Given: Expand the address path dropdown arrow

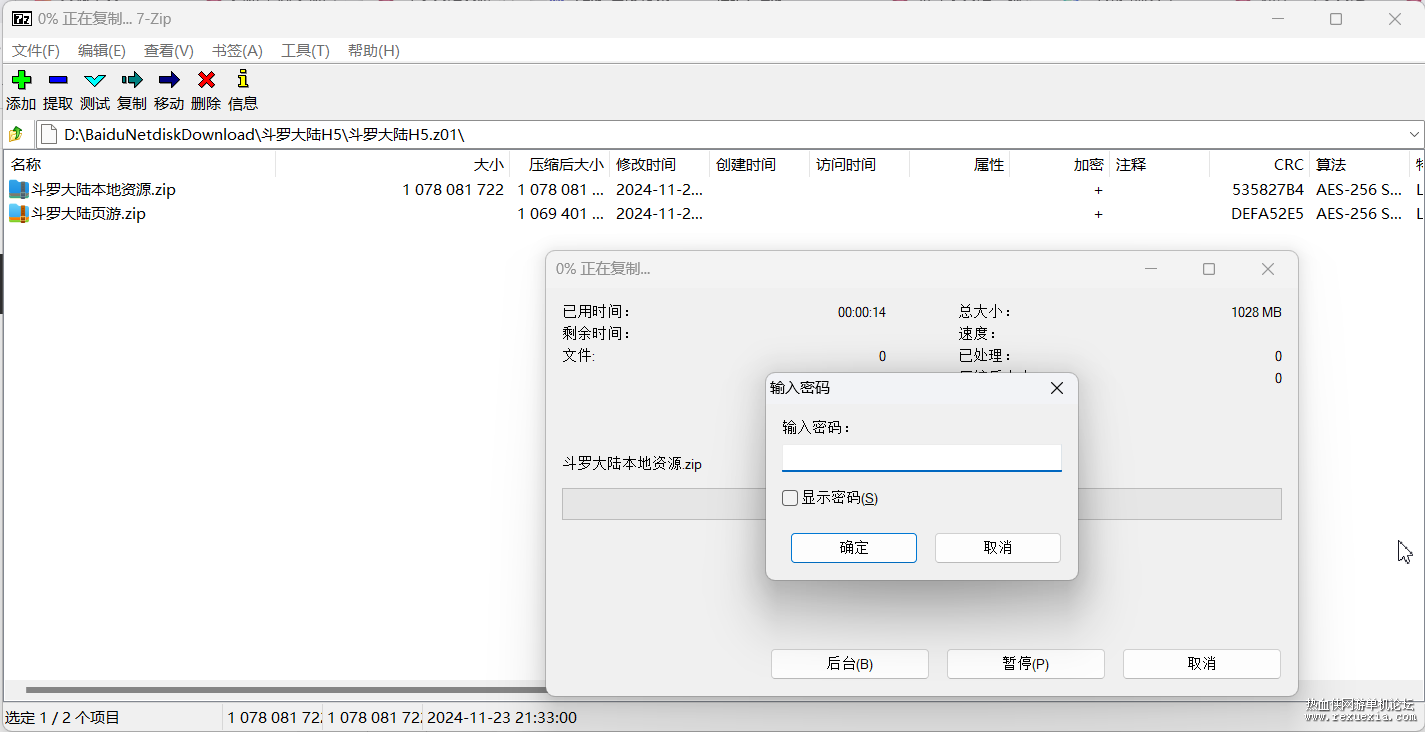Looking at the screenshot, I should 1414,134.
